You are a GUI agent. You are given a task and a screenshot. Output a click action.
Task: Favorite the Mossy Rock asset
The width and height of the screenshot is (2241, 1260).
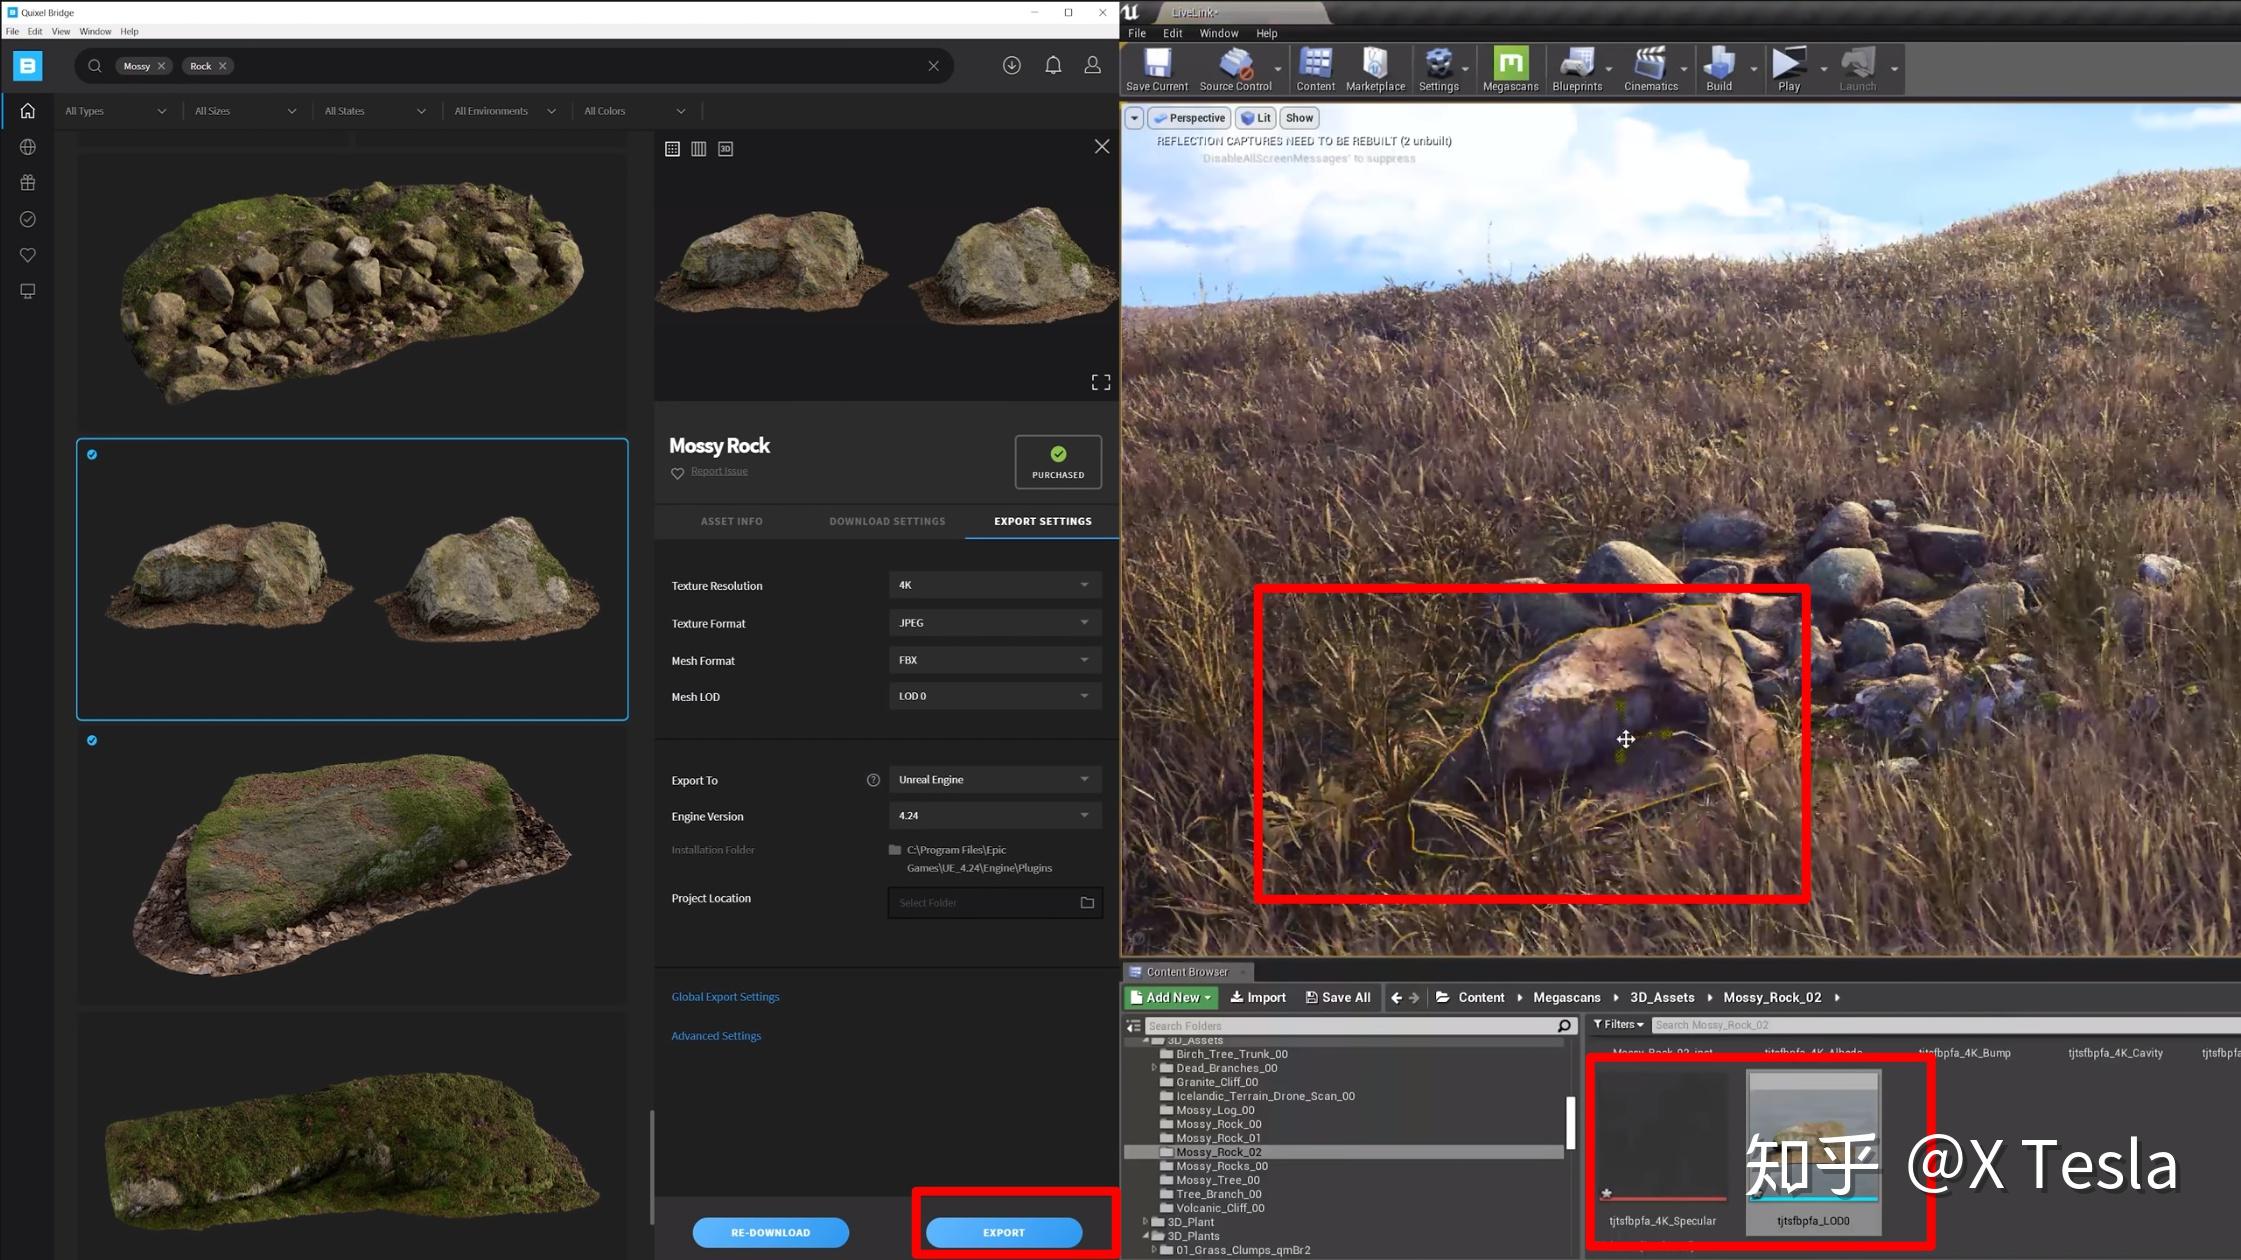(x=677, y=473)
